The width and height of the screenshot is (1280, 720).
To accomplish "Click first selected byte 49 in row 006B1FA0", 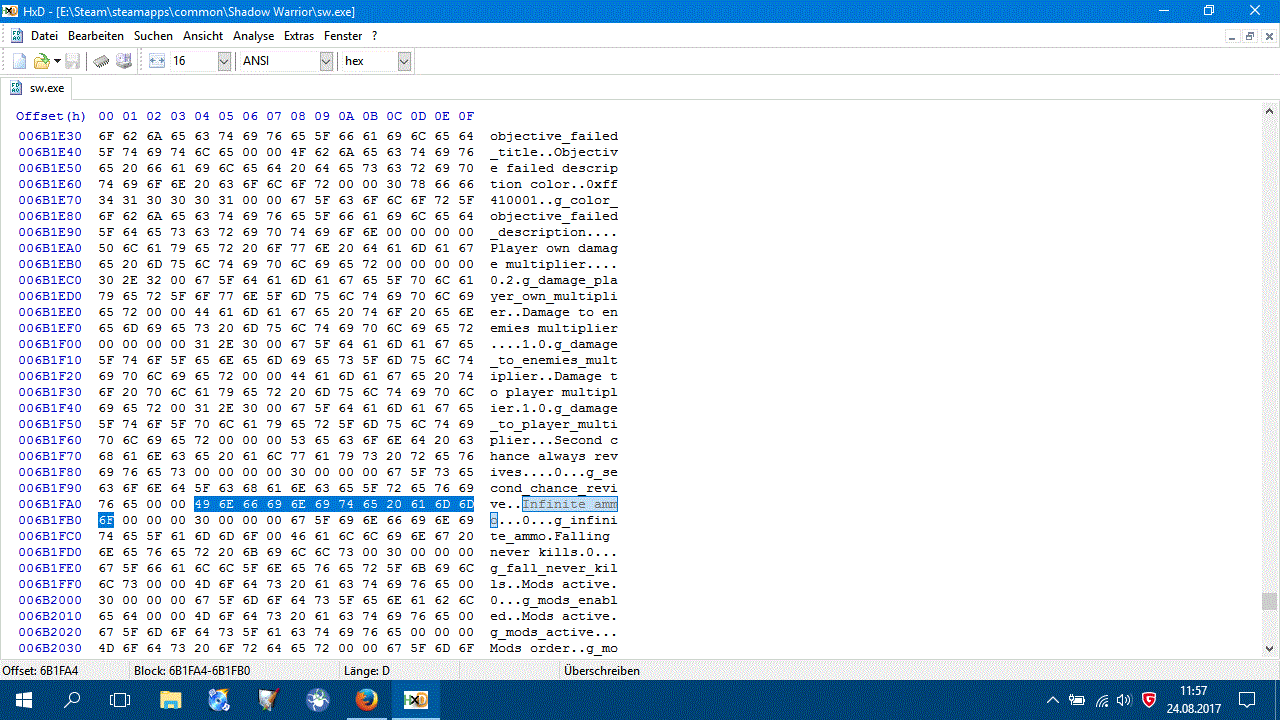I will (x=202, y=504).
